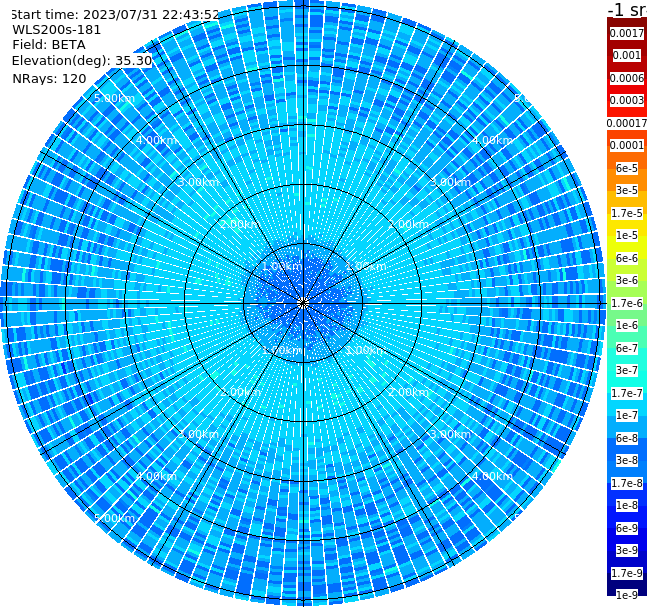The image size is (647, 607).
Task: Select the 6e-8 colorbar value
Action: [x=627, y=438]
